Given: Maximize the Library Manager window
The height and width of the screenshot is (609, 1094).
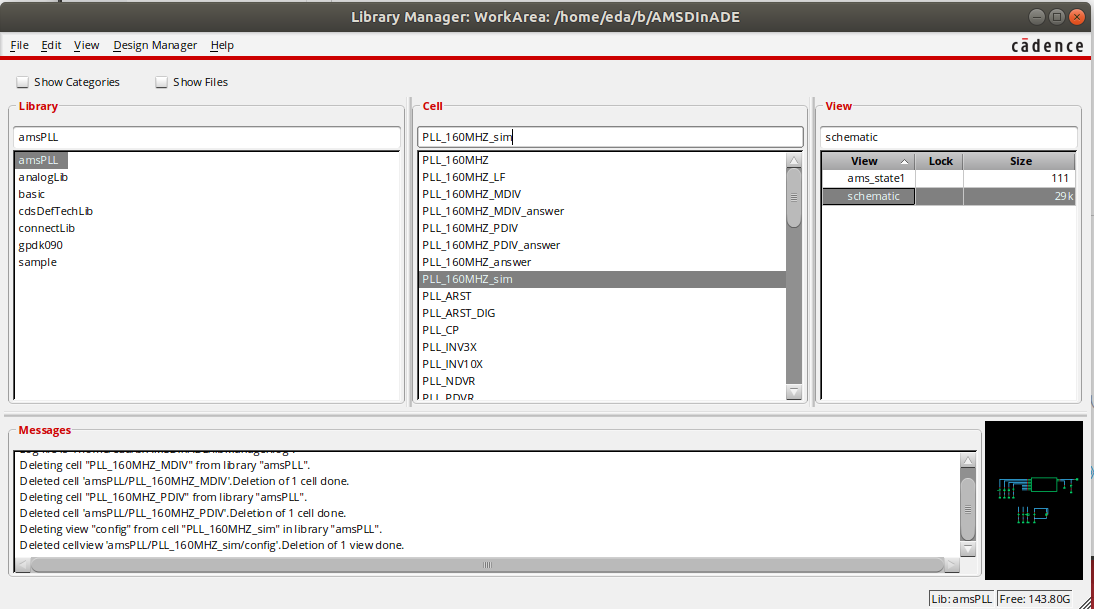Looking at the screenshot, I should point(1057,17).
